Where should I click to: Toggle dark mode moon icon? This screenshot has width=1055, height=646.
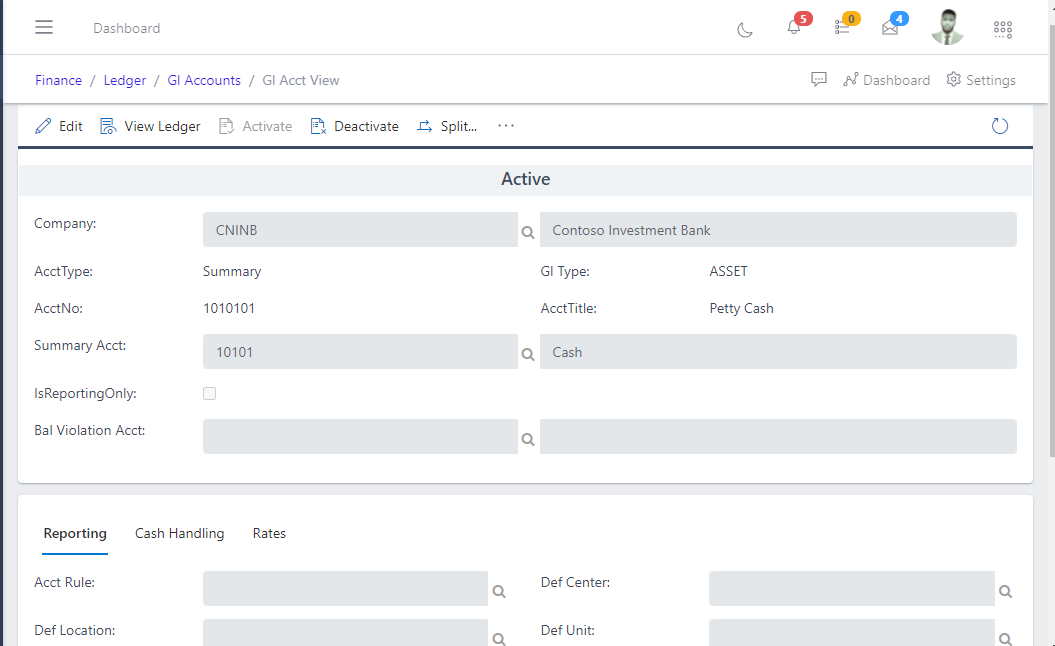[x=745, y=30]
